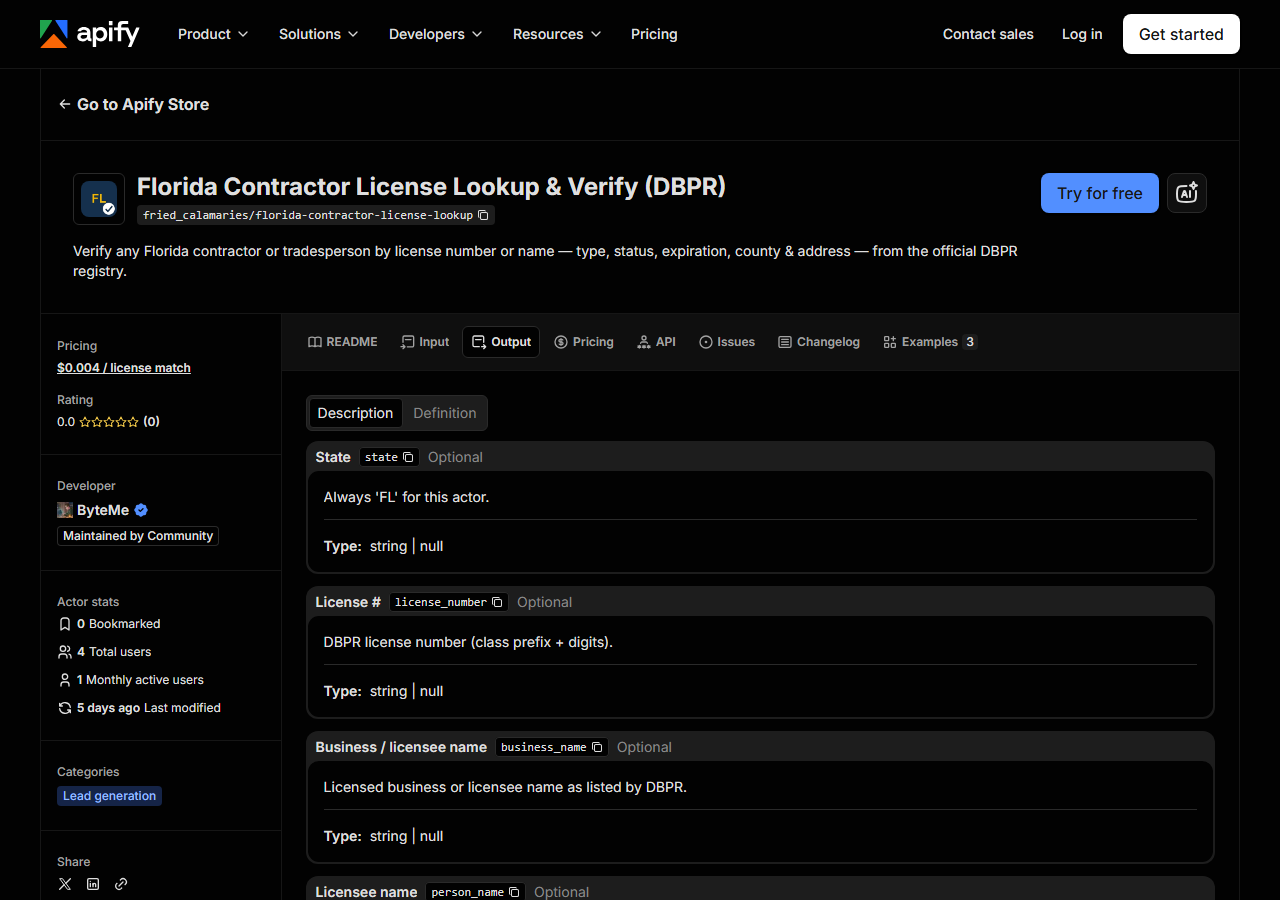1280x900 pixels.
Task: Switch to the API tab
Action: coord(656,342)
